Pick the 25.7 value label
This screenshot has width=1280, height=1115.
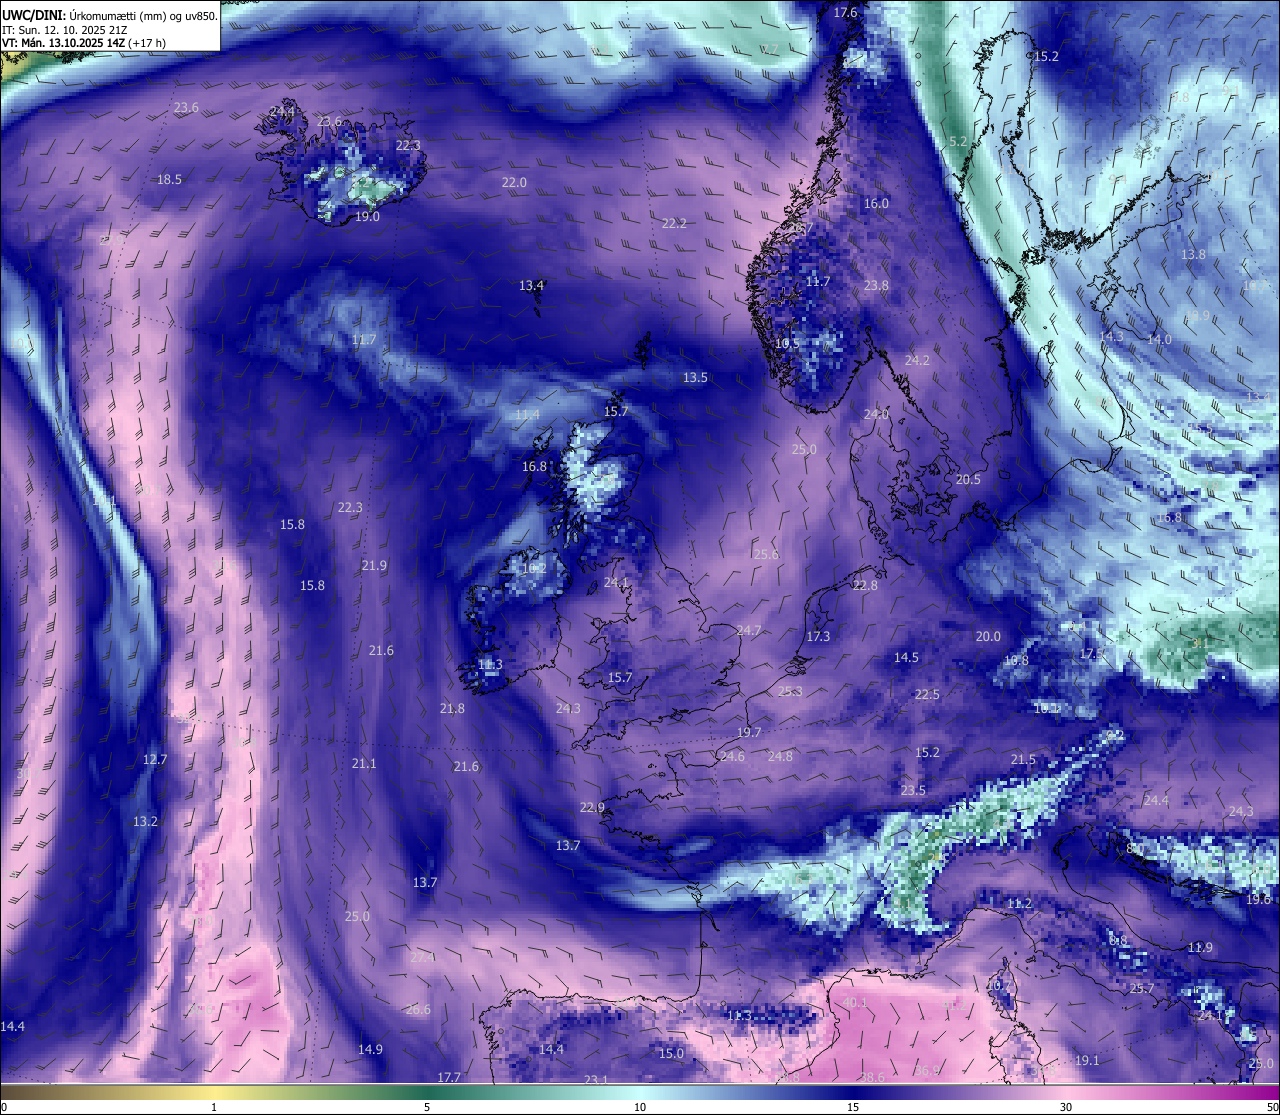click(x=1142, y=989)
